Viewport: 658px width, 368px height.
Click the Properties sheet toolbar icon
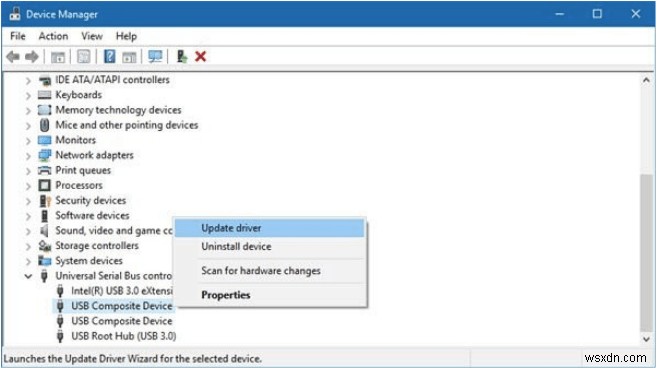coord(84,57)
